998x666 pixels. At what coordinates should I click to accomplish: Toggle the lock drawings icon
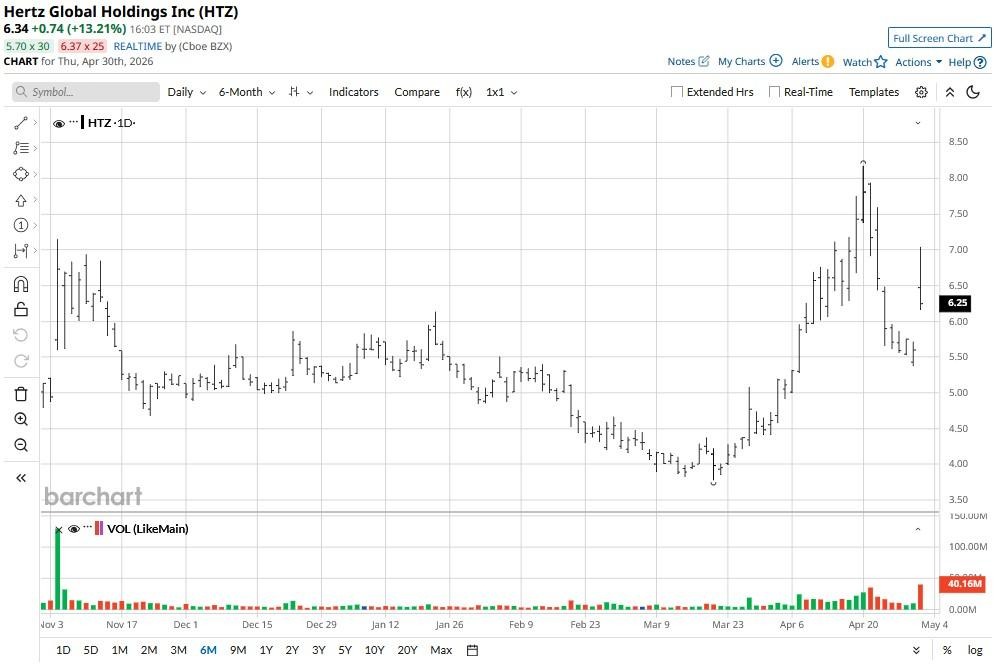(x=20, y=309)
